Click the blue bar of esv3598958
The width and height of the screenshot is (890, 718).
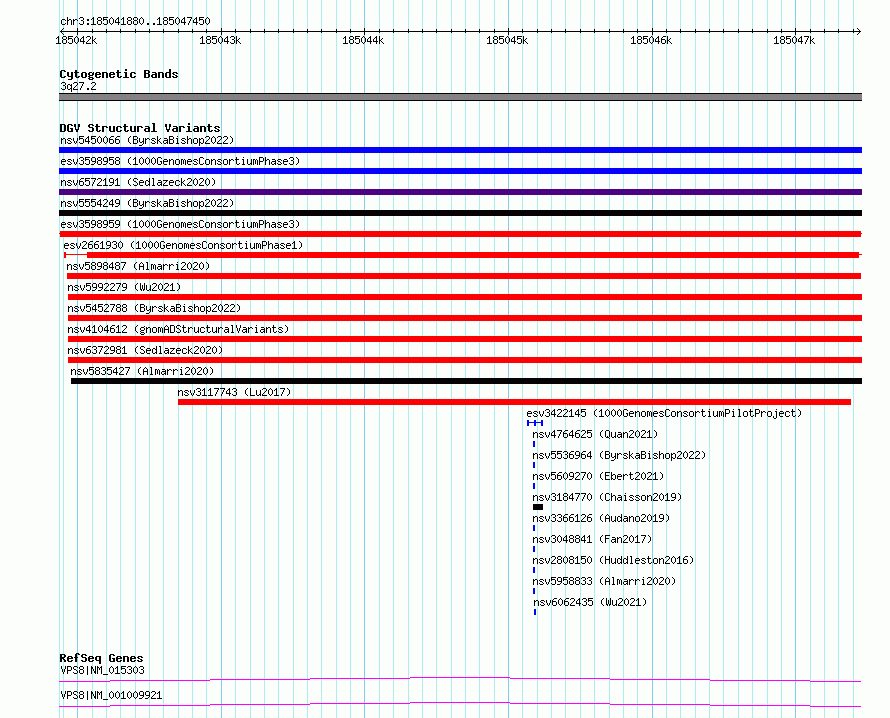[460, 171]
